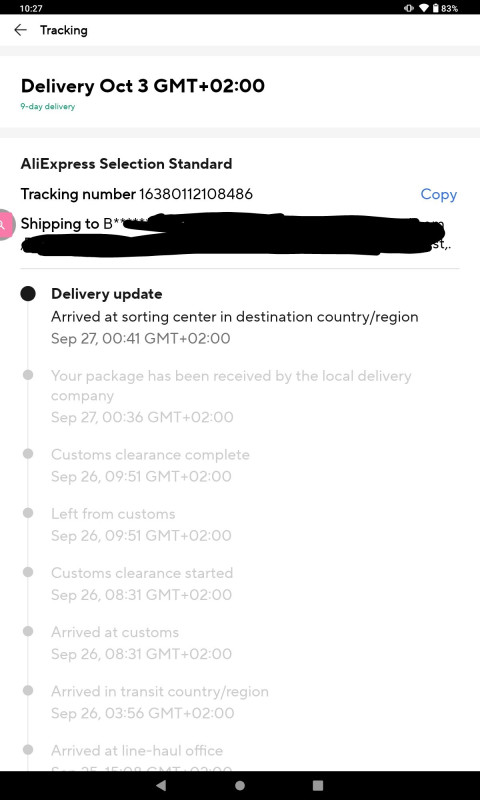Screen dimensions: 480x800
Task: Select the Customs clearance complete timeline dot
Action: [28, 454]
